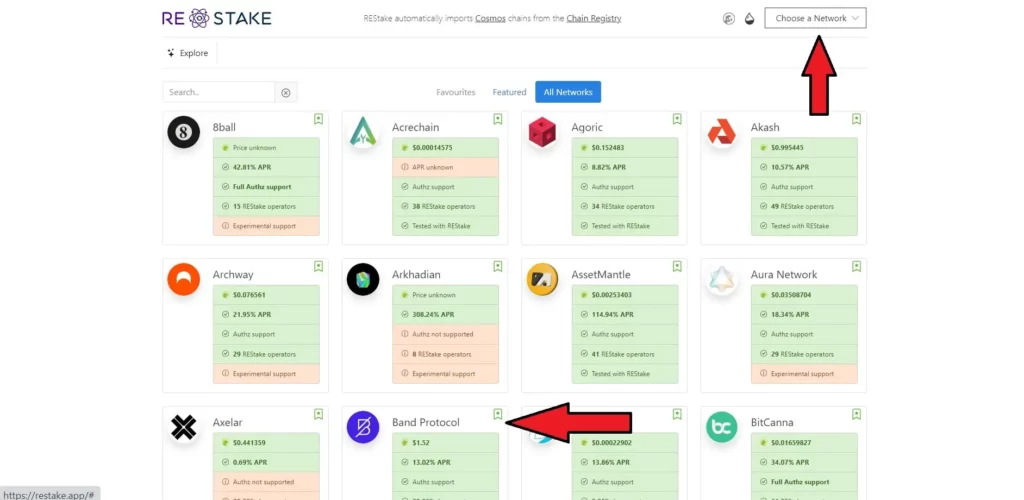Select the All Networks button
Screen dimensions: 1024x500
[x=568, y=92]
